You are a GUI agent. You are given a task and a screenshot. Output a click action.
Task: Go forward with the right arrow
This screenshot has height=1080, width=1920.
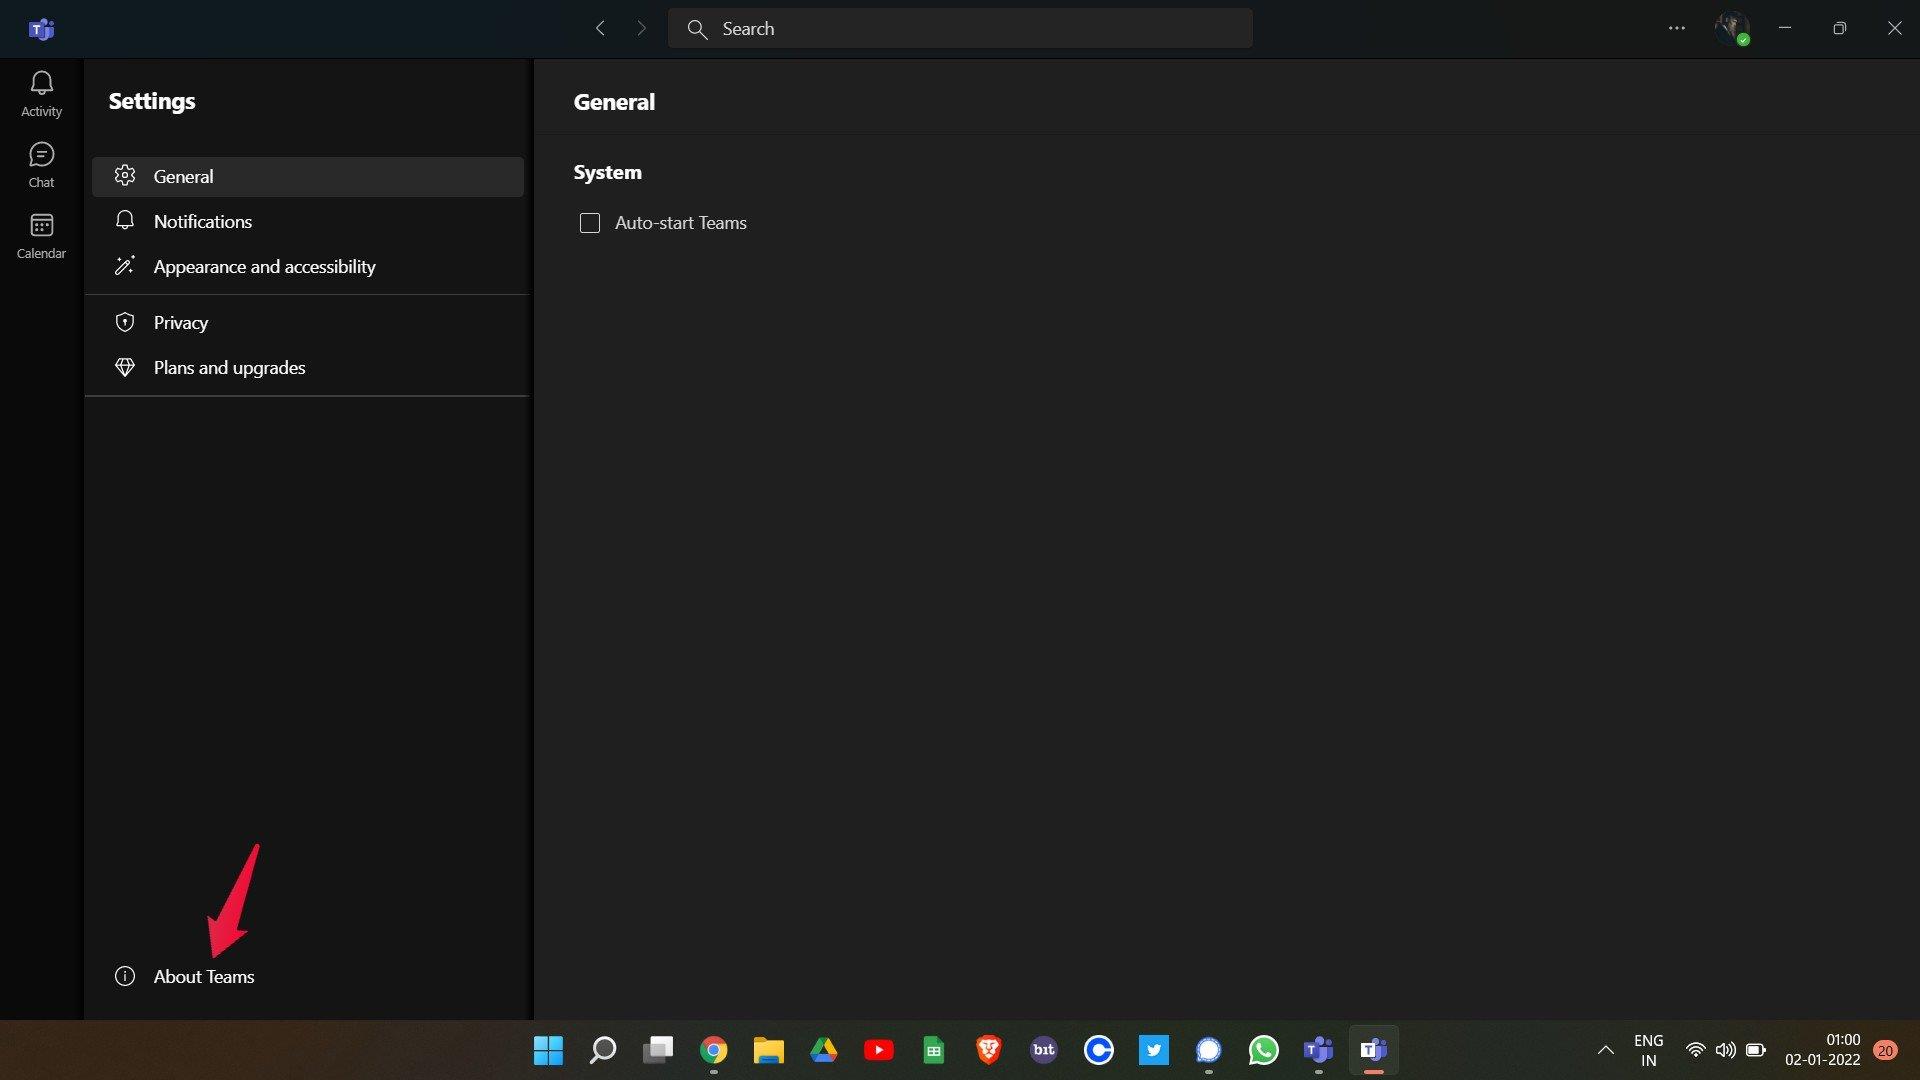click(x=641, y=29)
